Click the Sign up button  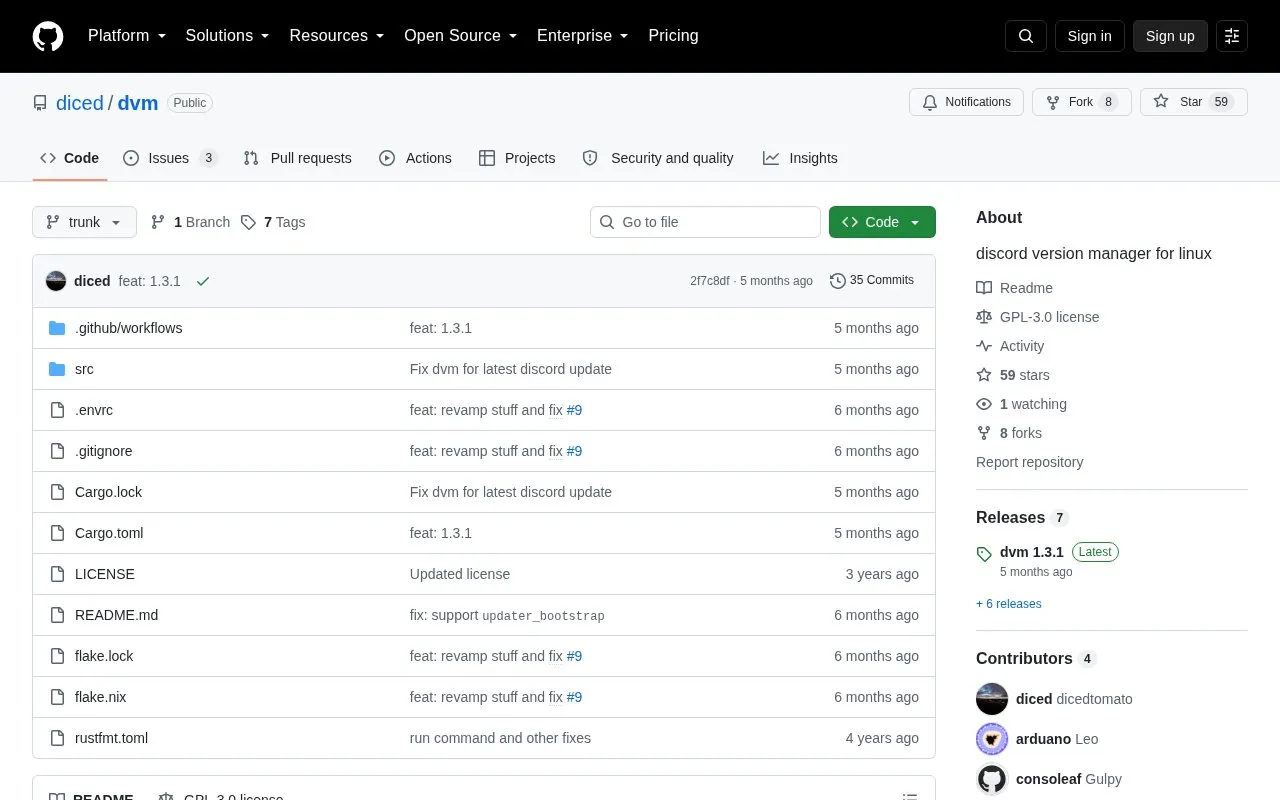[x=1170, y=36]
